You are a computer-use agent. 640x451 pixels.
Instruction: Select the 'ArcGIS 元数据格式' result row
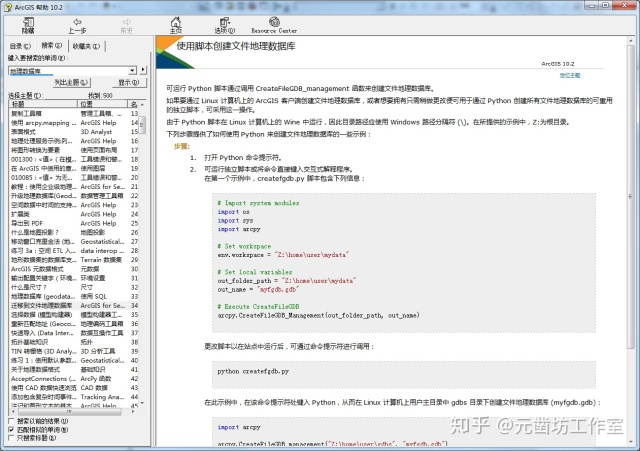pyautogui.click(x=74, y=269)
